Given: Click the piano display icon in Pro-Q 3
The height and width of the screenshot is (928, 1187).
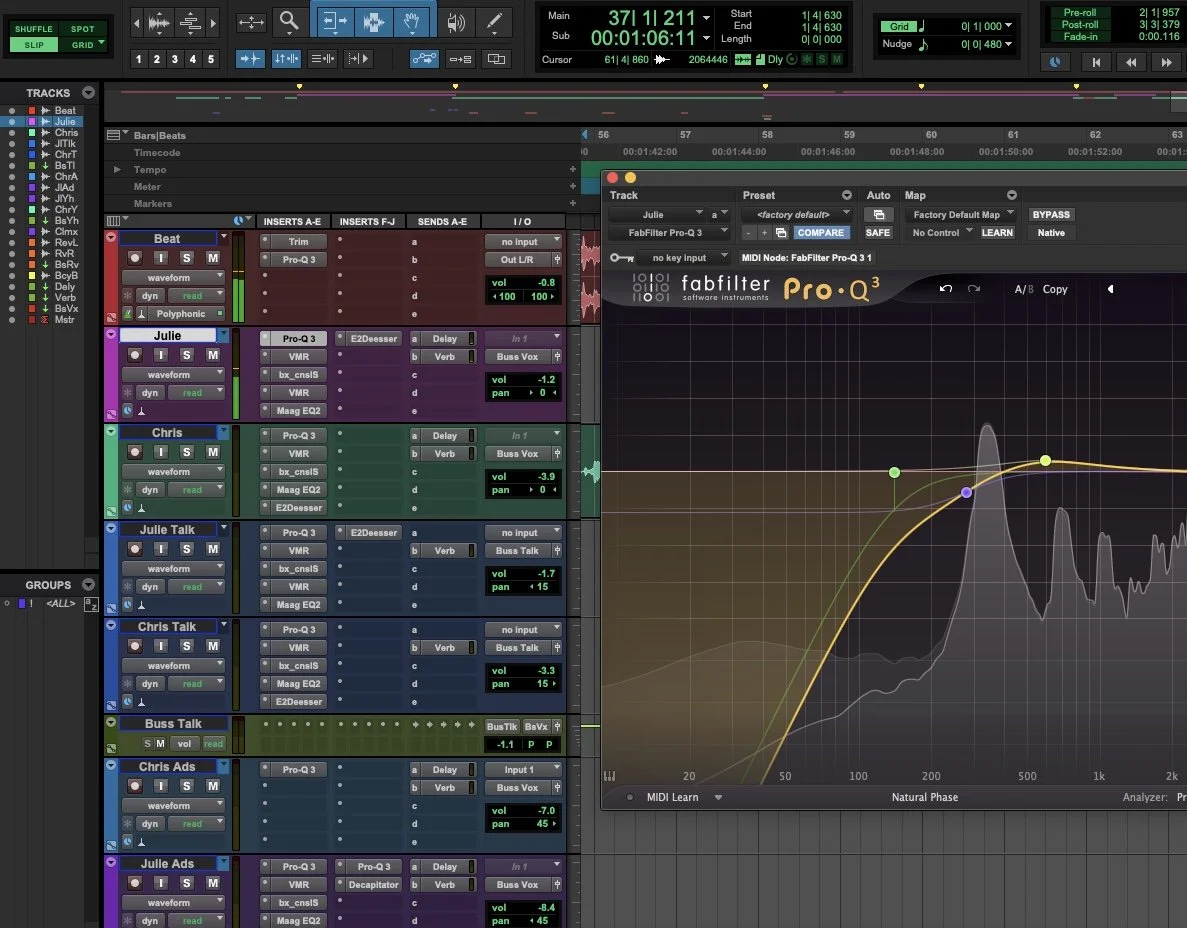Looking at the screenshot, I should coord(609,776).
